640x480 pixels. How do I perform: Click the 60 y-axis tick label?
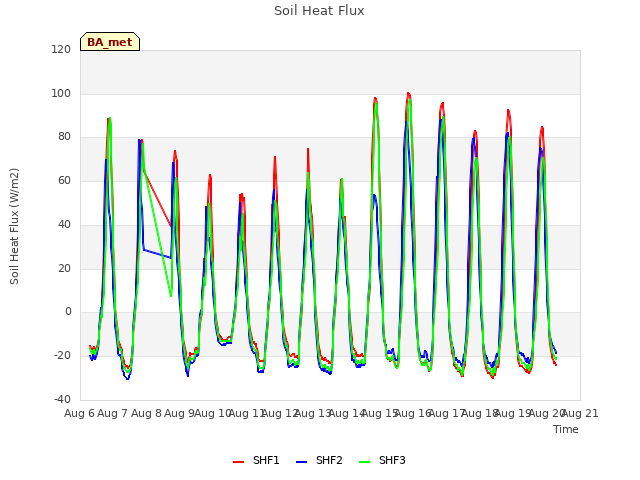pyautogui.click(x=64, y=180)
